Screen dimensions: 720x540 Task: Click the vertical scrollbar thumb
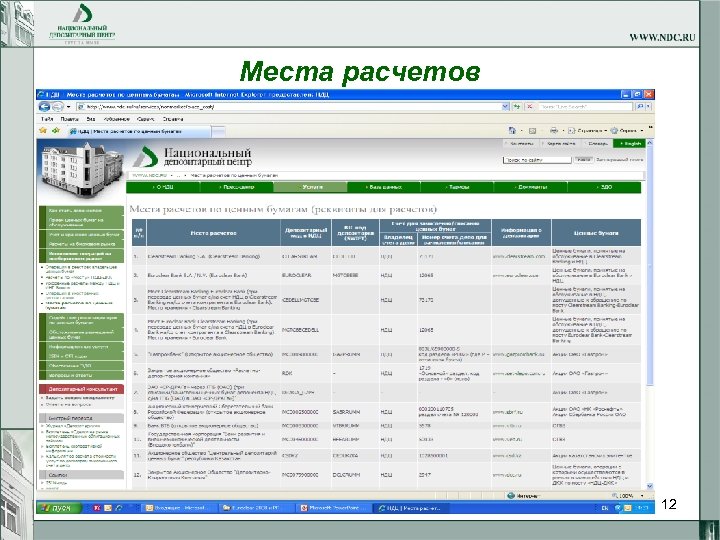coord(649,266)
